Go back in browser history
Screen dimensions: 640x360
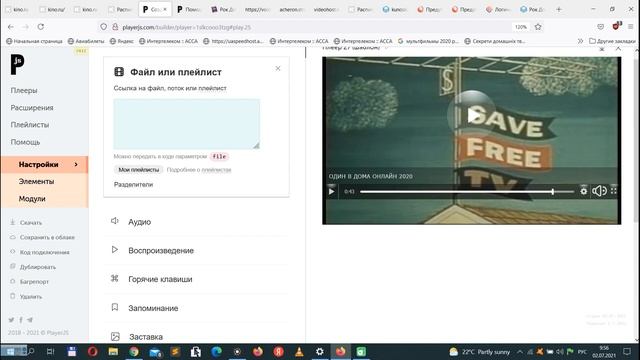coord(11,27)
